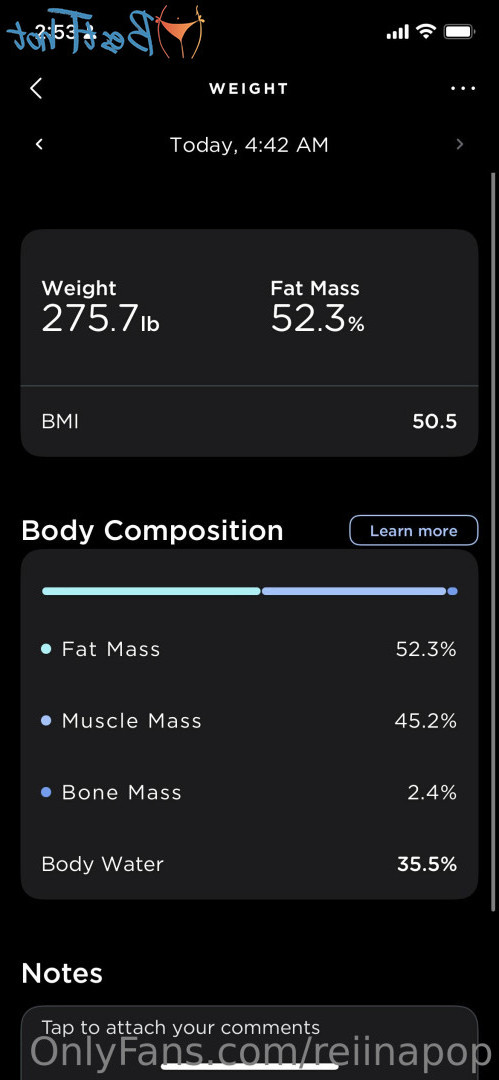
Task: Tap the back arrow beside WEIGHT title
Action: pyautogui.click(x=37, y=88)
